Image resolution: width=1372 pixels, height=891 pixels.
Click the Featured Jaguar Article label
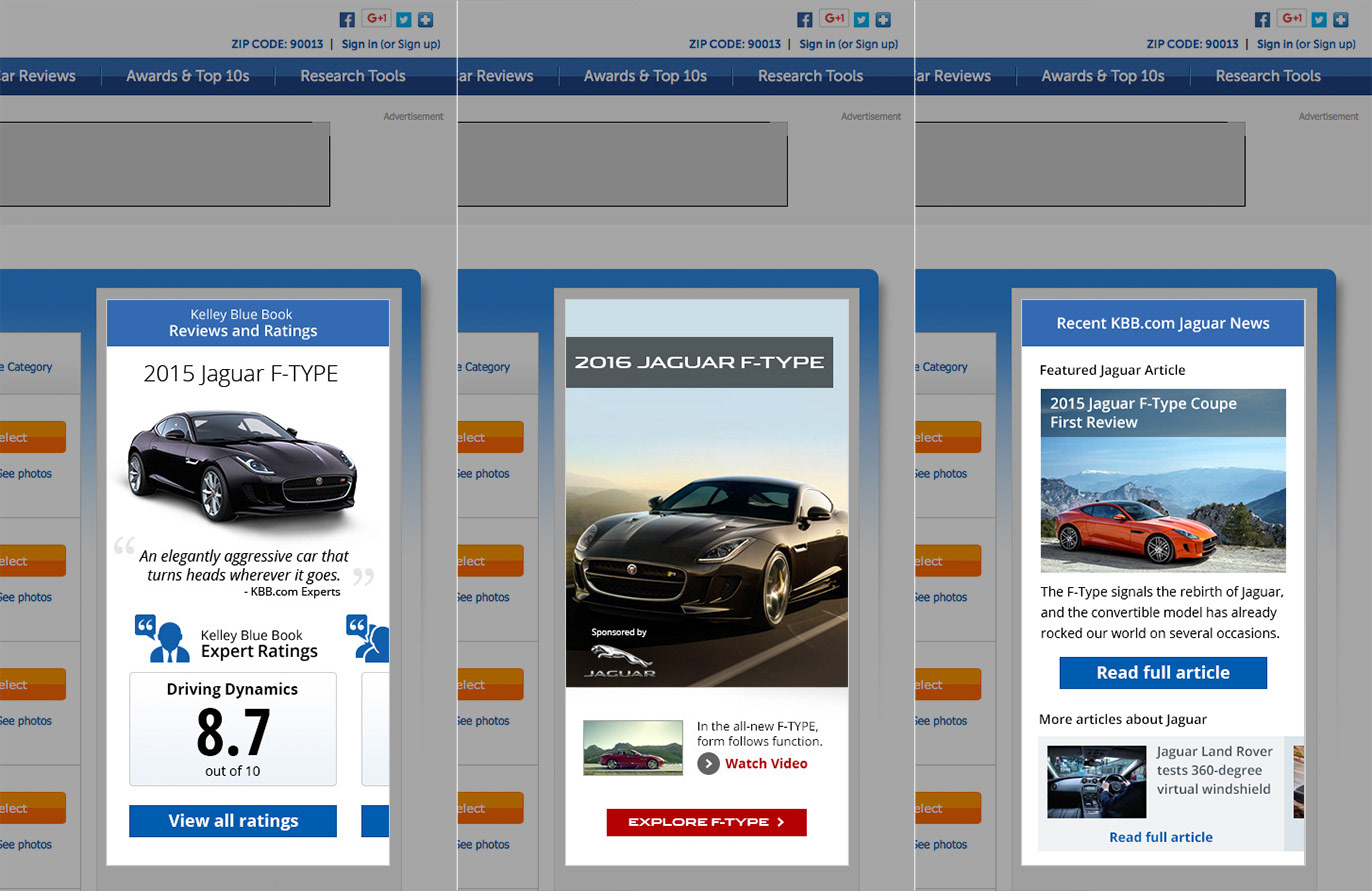pos(1112,370)
